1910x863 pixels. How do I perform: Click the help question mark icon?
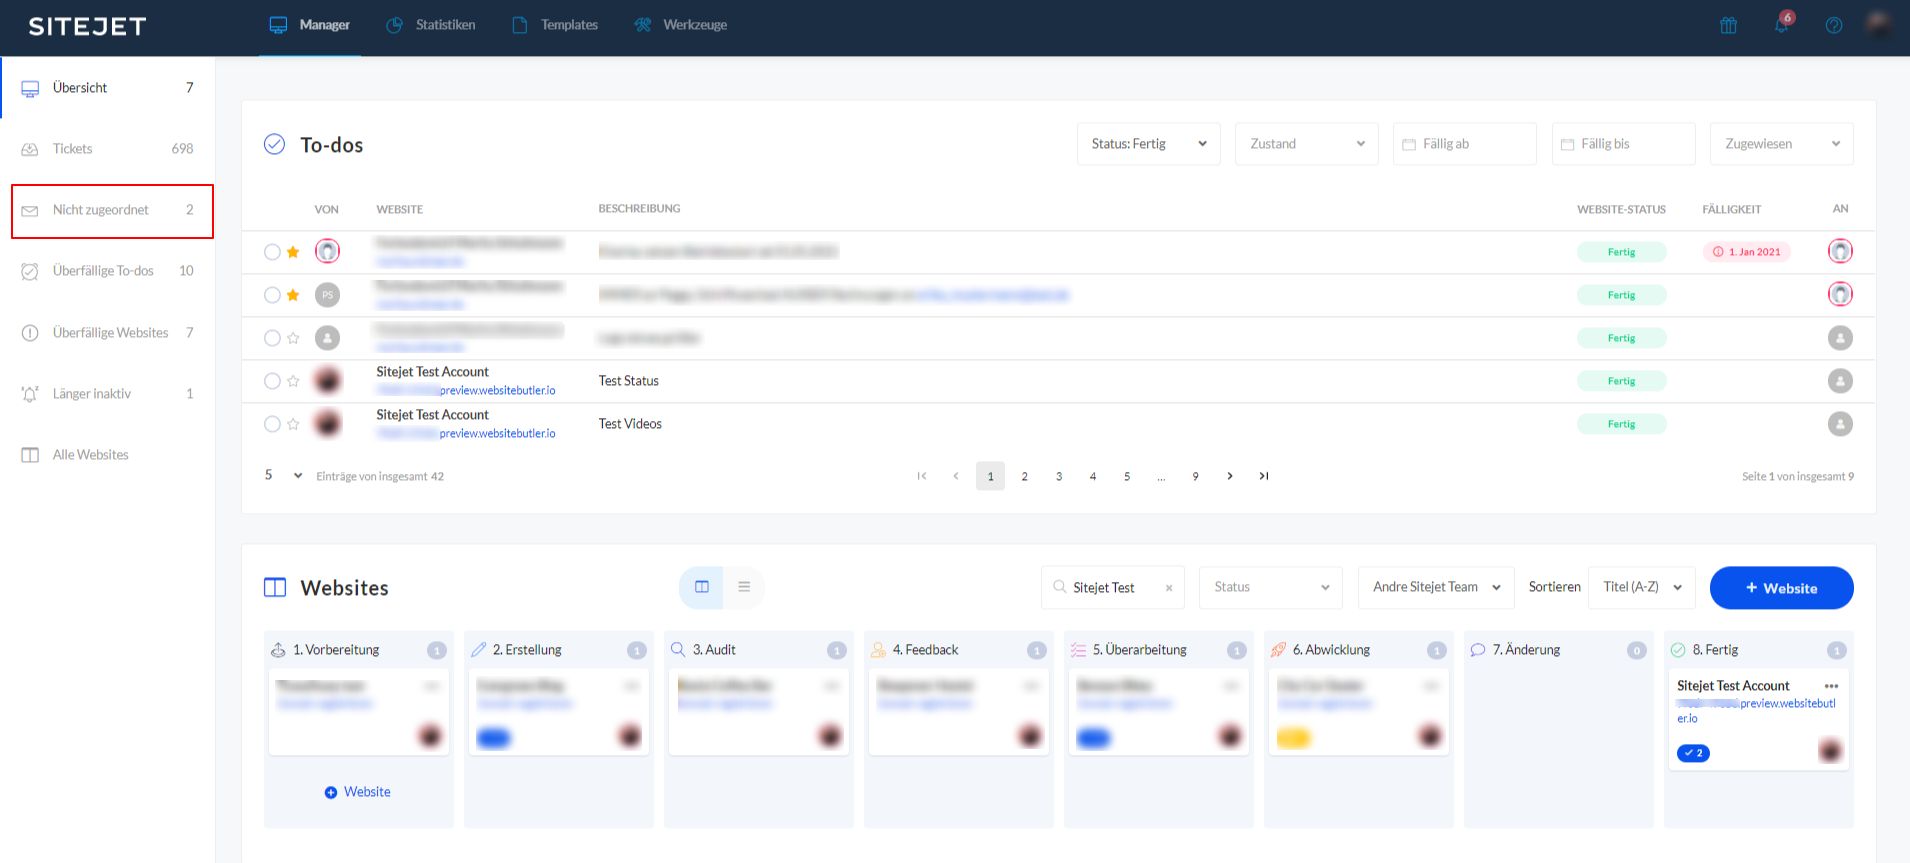(x=1834, y=26)
